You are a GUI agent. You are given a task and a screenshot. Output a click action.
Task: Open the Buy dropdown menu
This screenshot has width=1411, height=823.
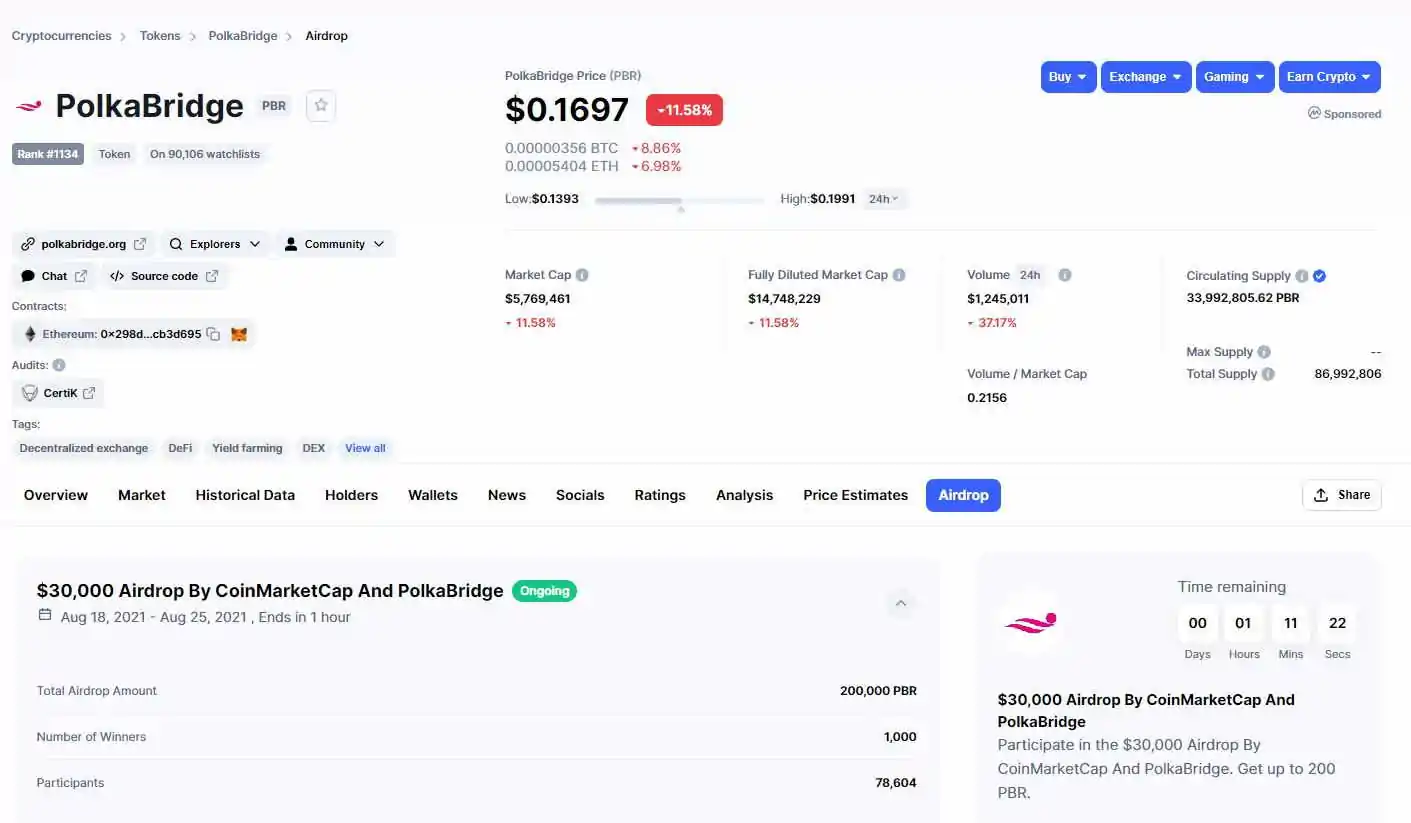click(x=1068, y=77)
